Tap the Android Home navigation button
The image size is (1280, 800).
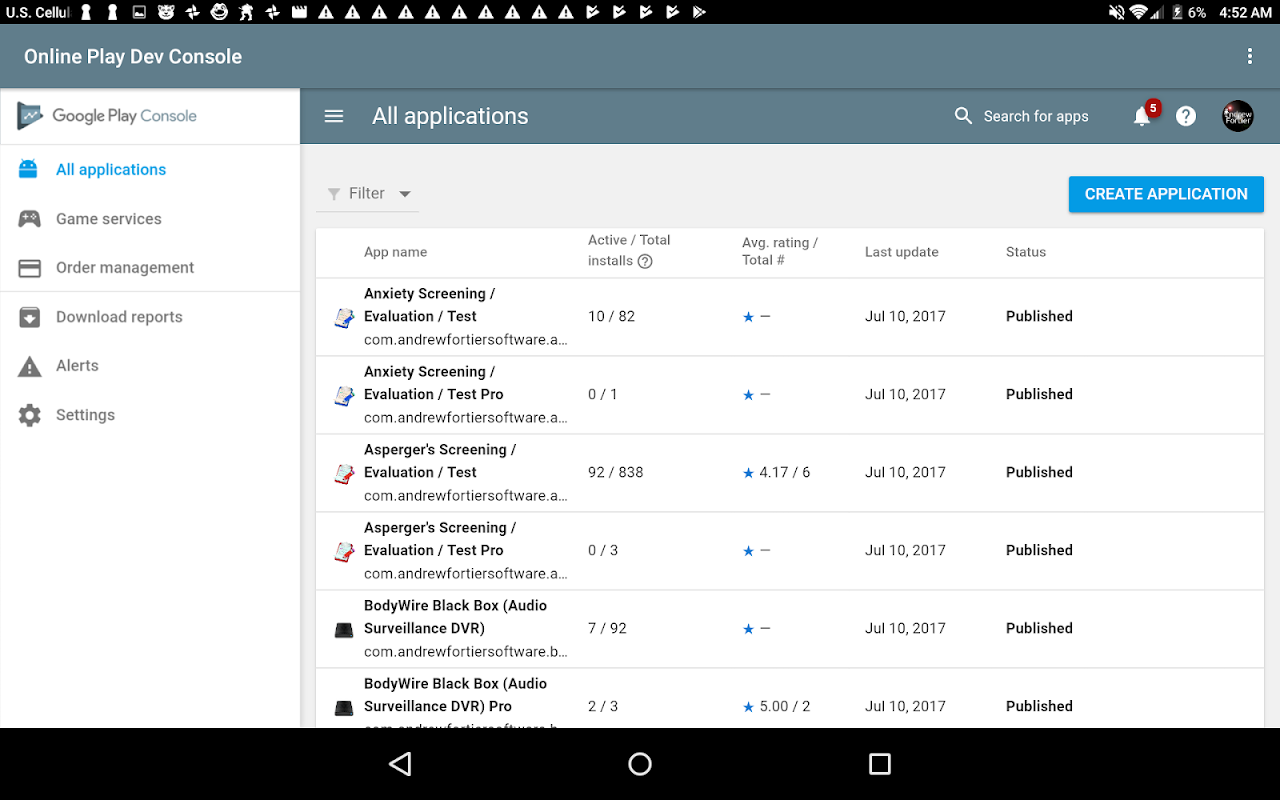(640, 764)
